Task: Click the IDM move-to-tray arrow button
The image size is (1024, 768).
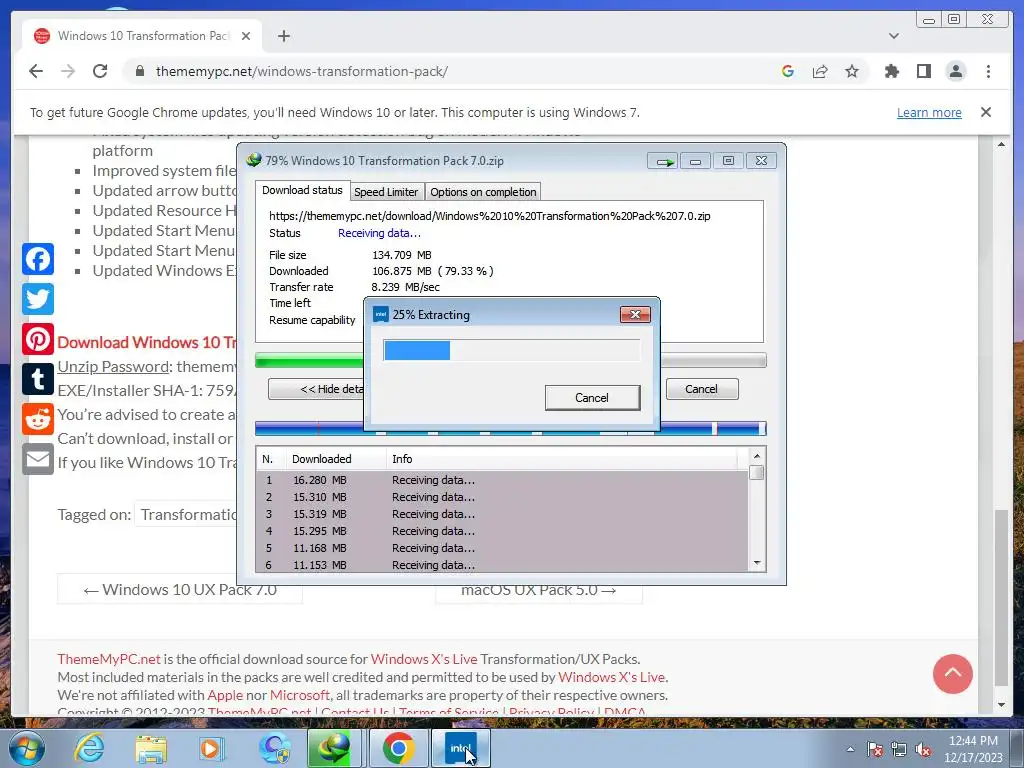Action: click(663, 161)
